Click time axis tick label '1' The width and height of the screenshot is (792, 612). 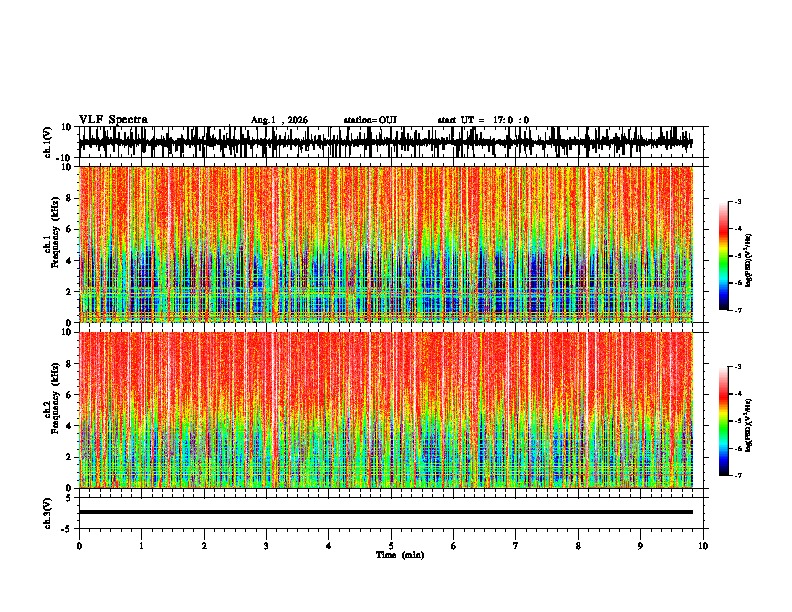point(141,546)
